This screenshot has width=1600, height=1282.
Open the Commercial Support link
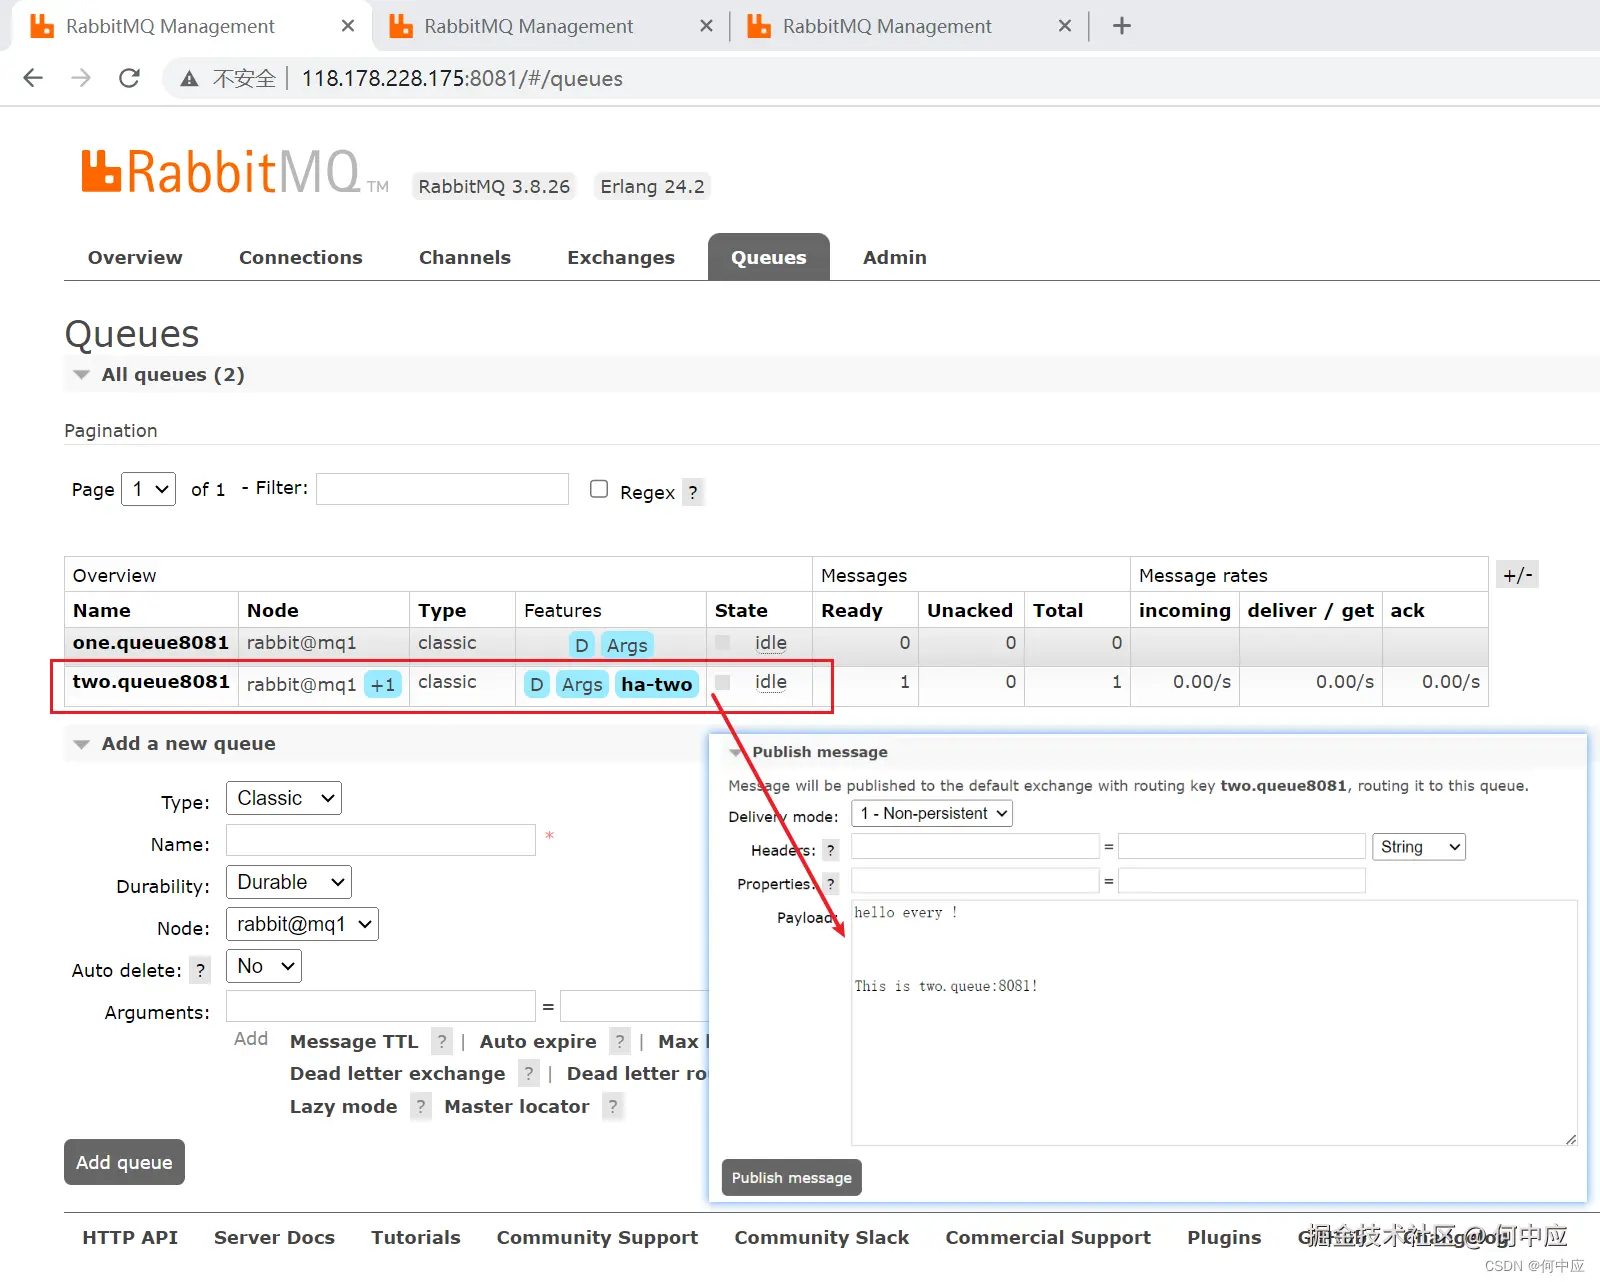[1048, 1237]
